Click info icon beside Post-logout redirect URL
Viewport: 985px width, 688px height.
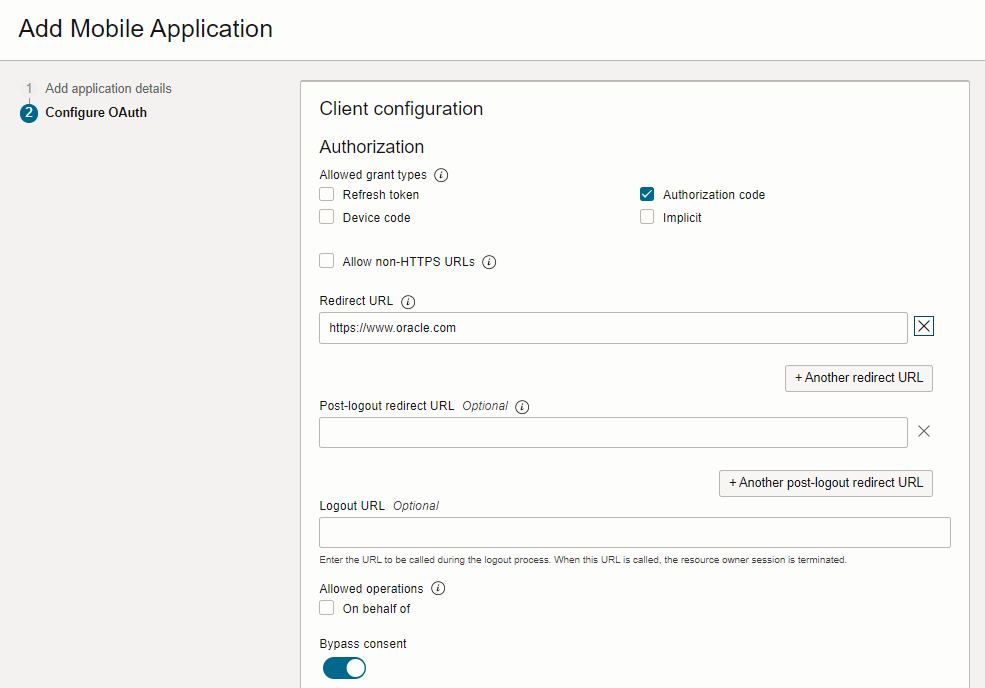[x=522, y=407]
